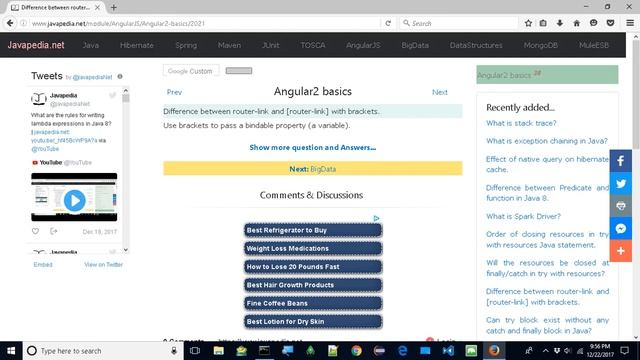Click the grey search button beside Google Custom

point(239,71)
